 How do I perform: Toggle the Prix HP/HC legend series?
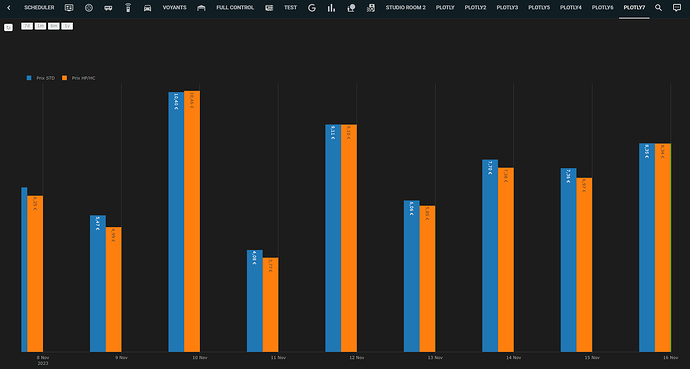pos(79,78)
